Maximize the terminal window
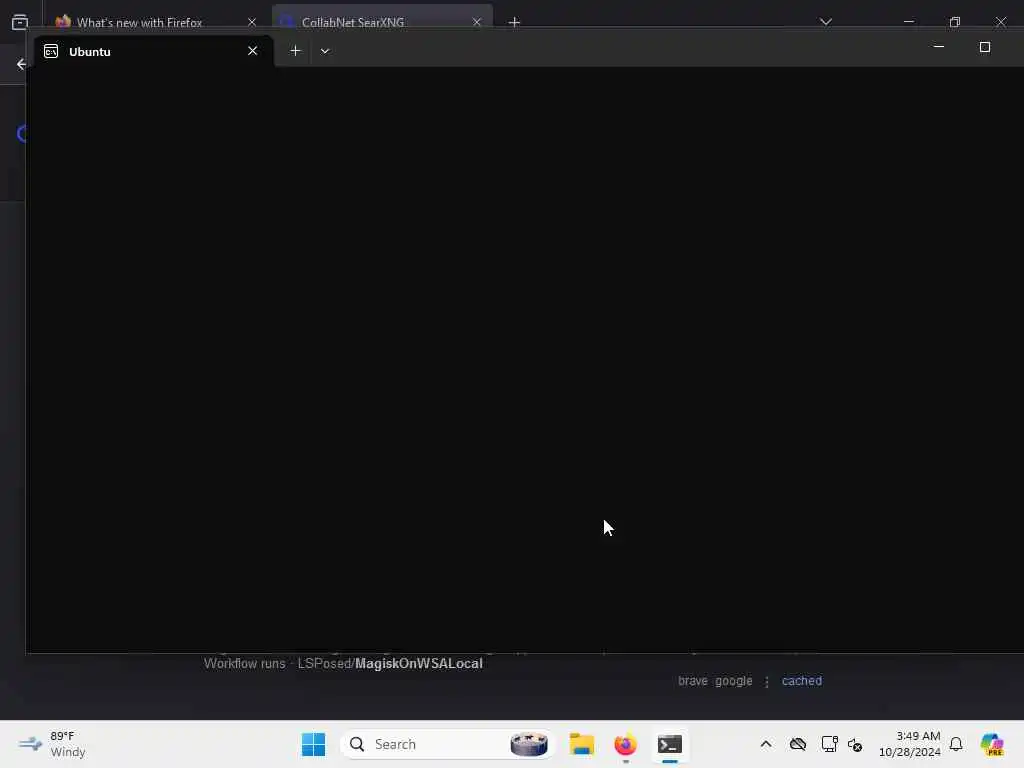The image size is (1024, 768). click(985, 47)
